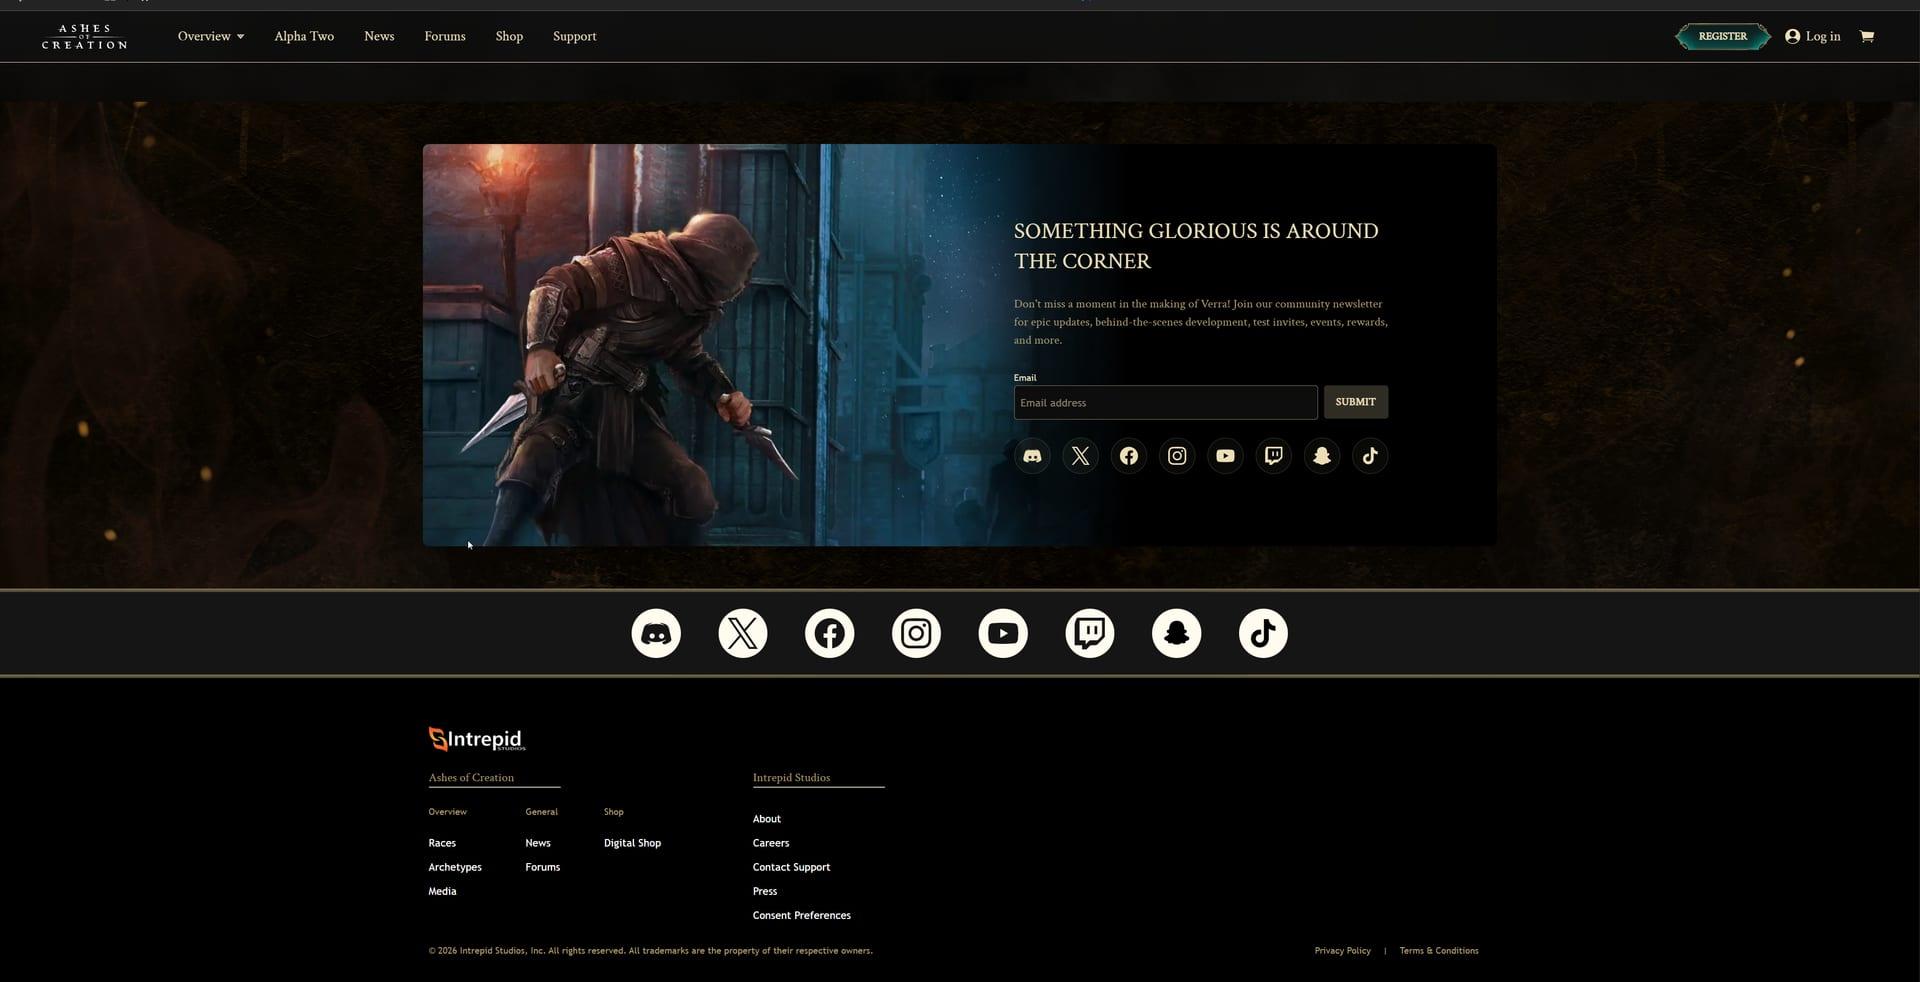Click "Something Glorious Is Around The Corner" heading
1920x982 pixels.
point(1196,246)
